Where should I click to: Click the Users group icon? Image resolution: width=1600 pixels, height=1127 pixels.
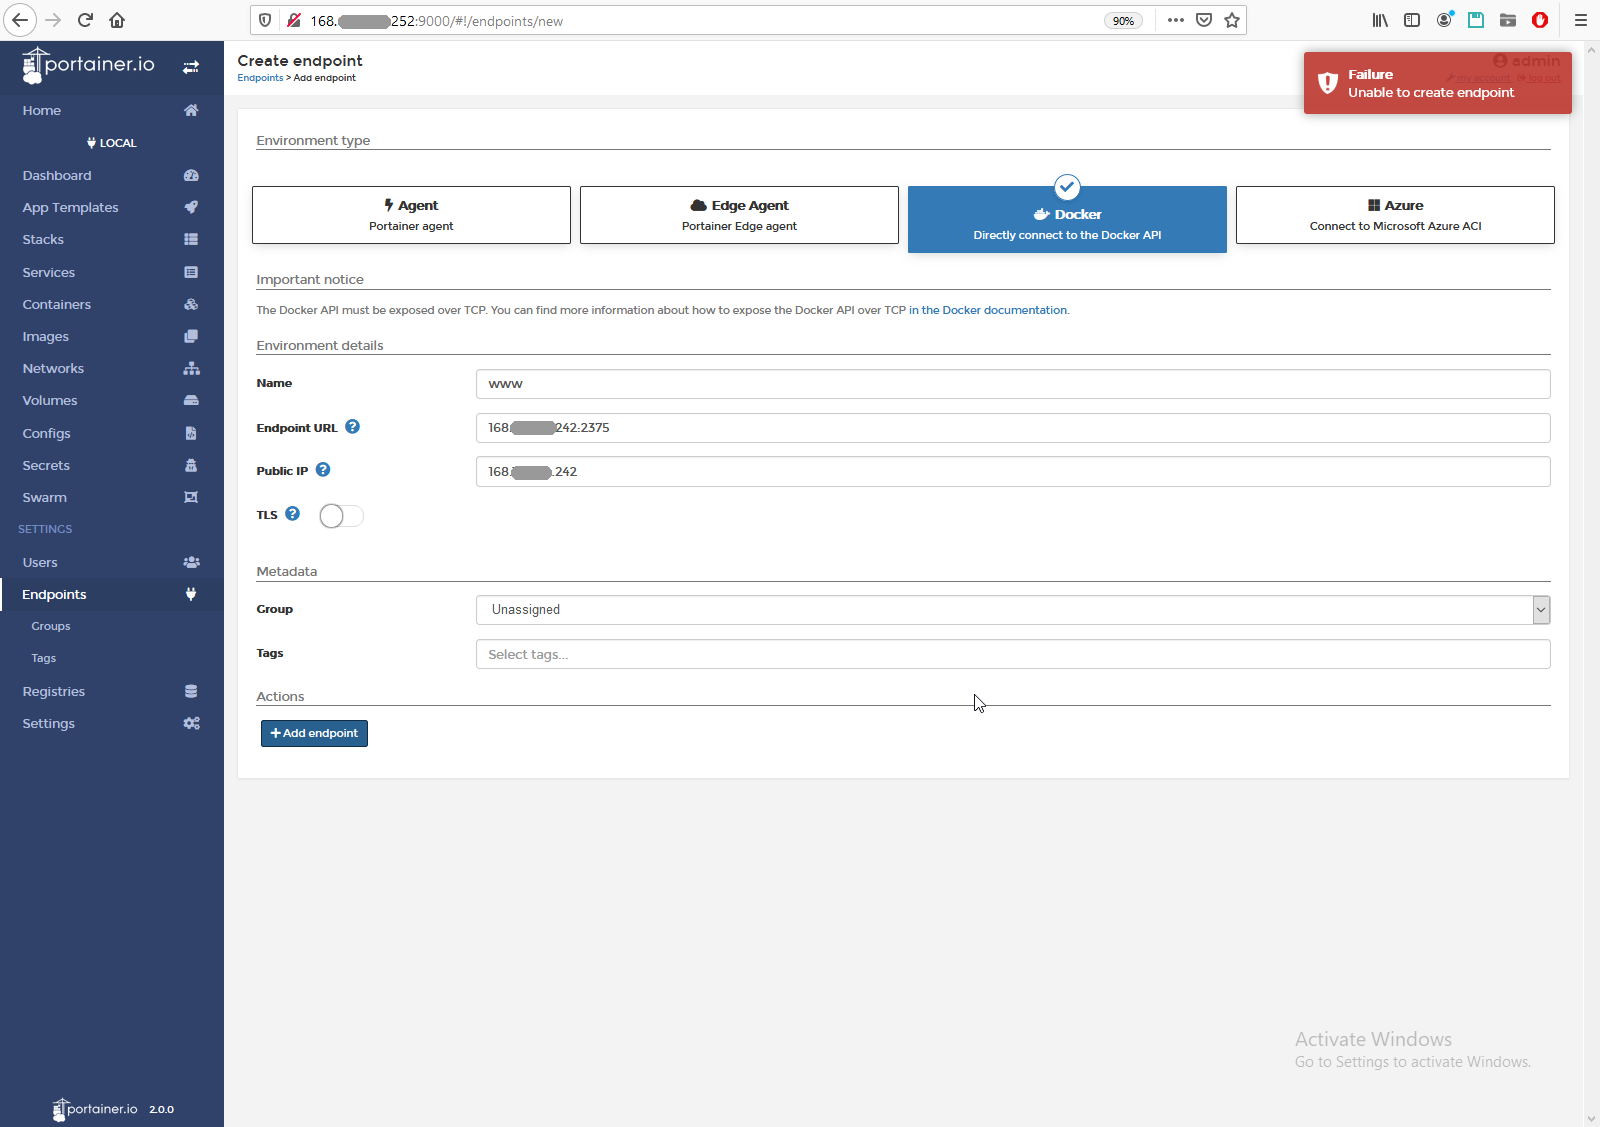(x=191, y=562)
